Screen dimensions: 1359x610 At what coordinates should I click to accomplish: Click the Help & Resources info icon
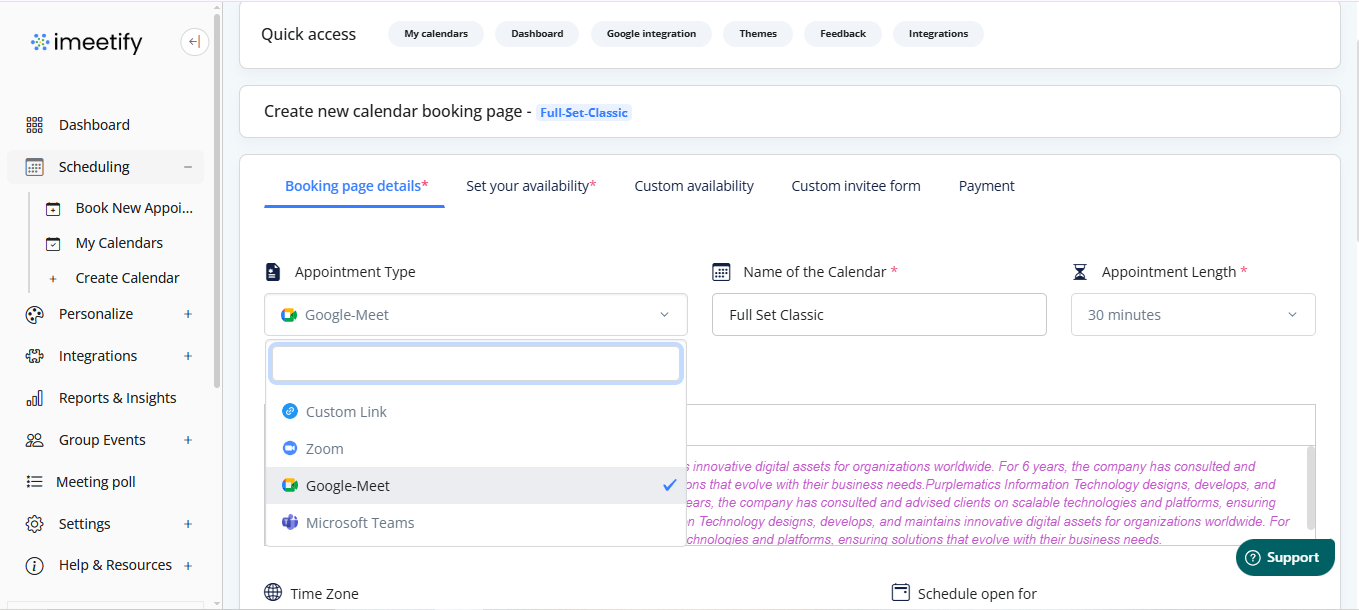[35, 566]
